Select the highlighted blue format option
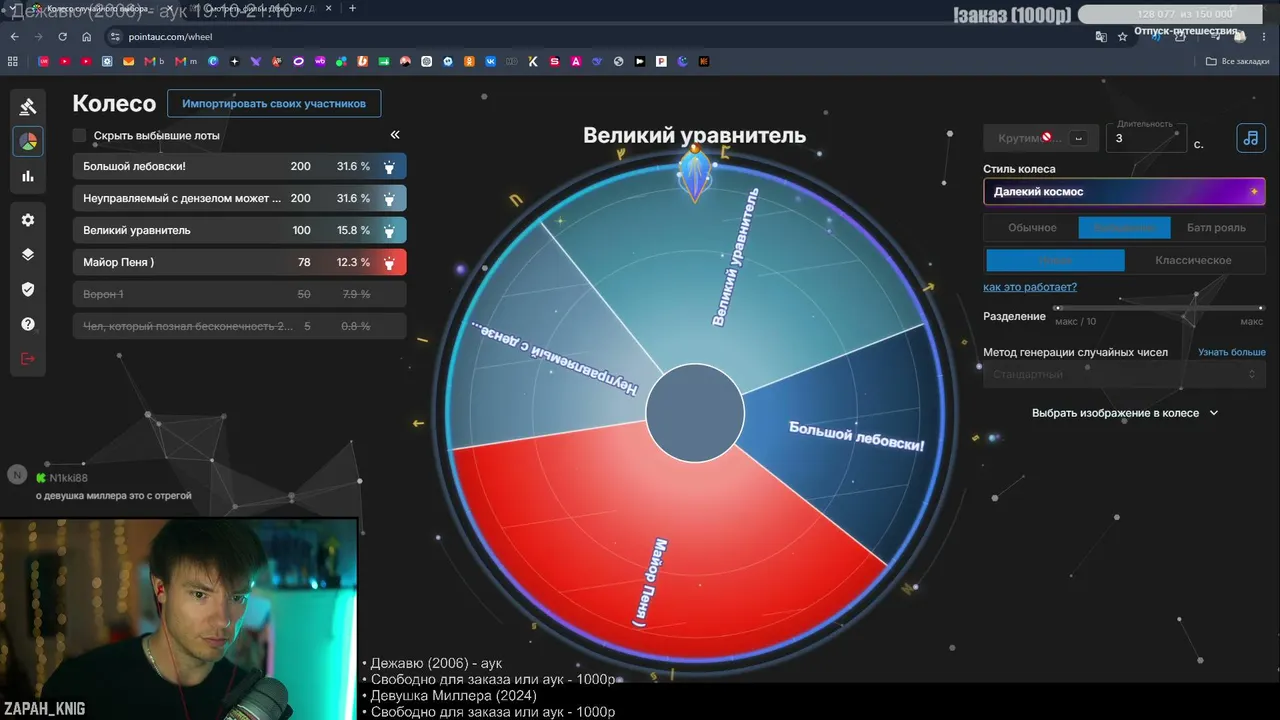 coord(1055,260)
